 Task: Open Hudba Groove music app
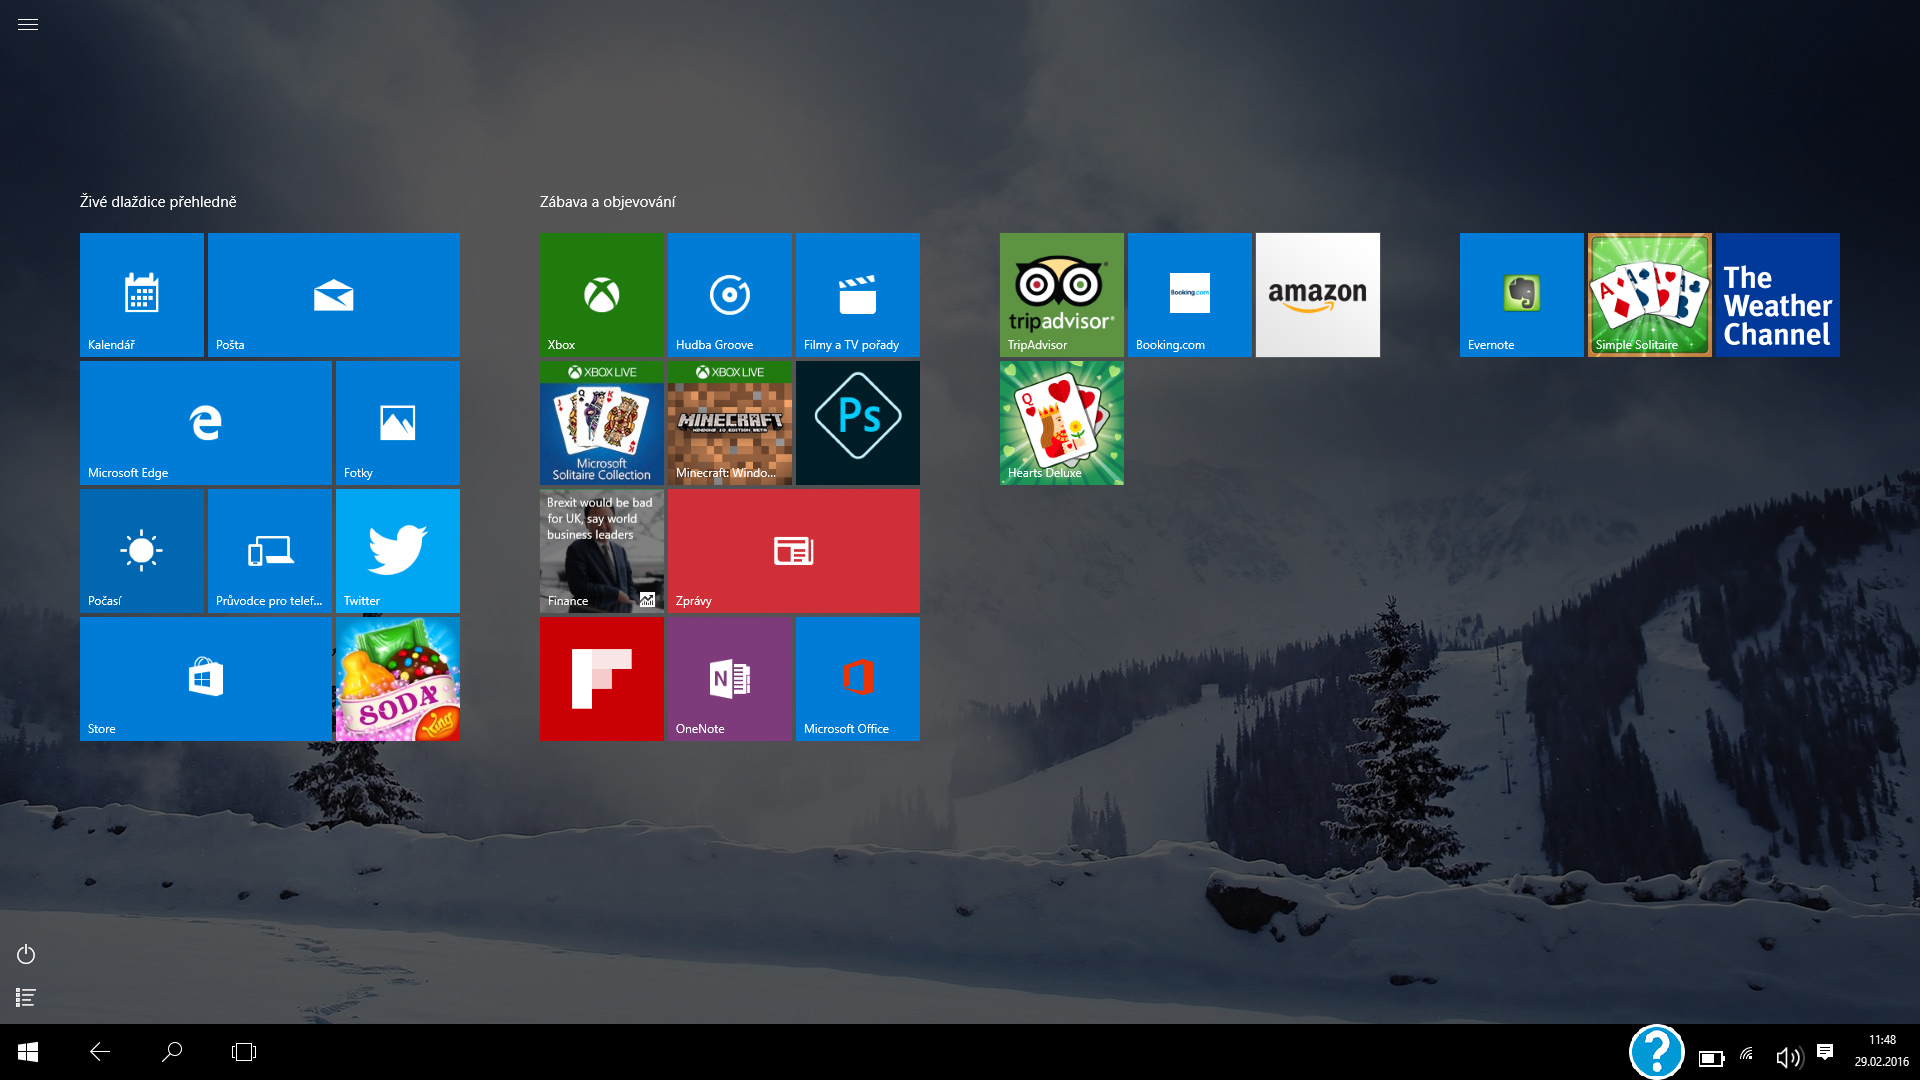pyautogui.click(x=729, y=295)
